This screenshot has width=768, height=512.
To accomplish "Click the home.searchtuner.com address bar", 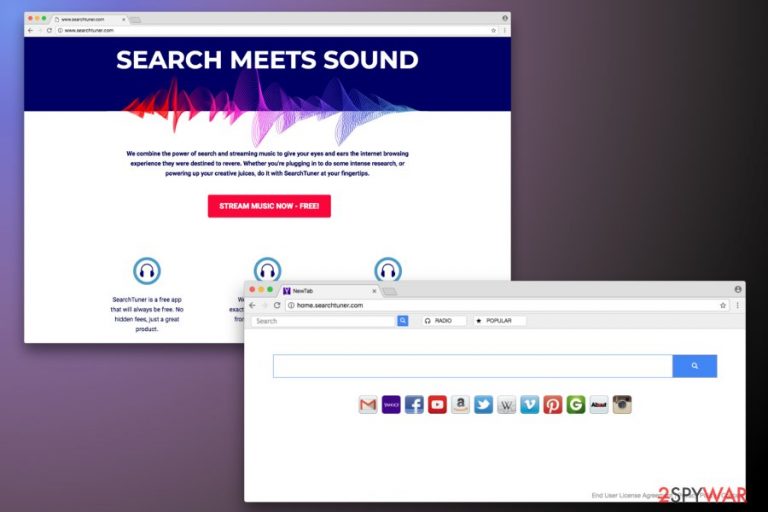I will tap(507, 305).
